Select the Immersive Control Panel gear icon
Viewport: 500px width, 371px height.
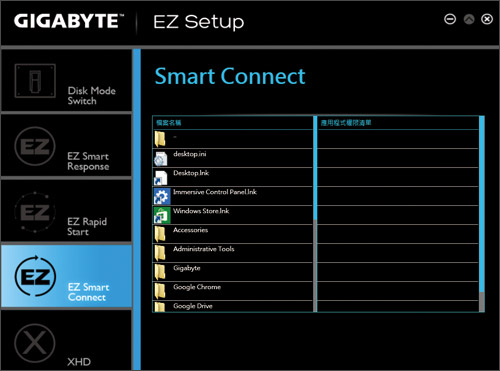(162, 196)
